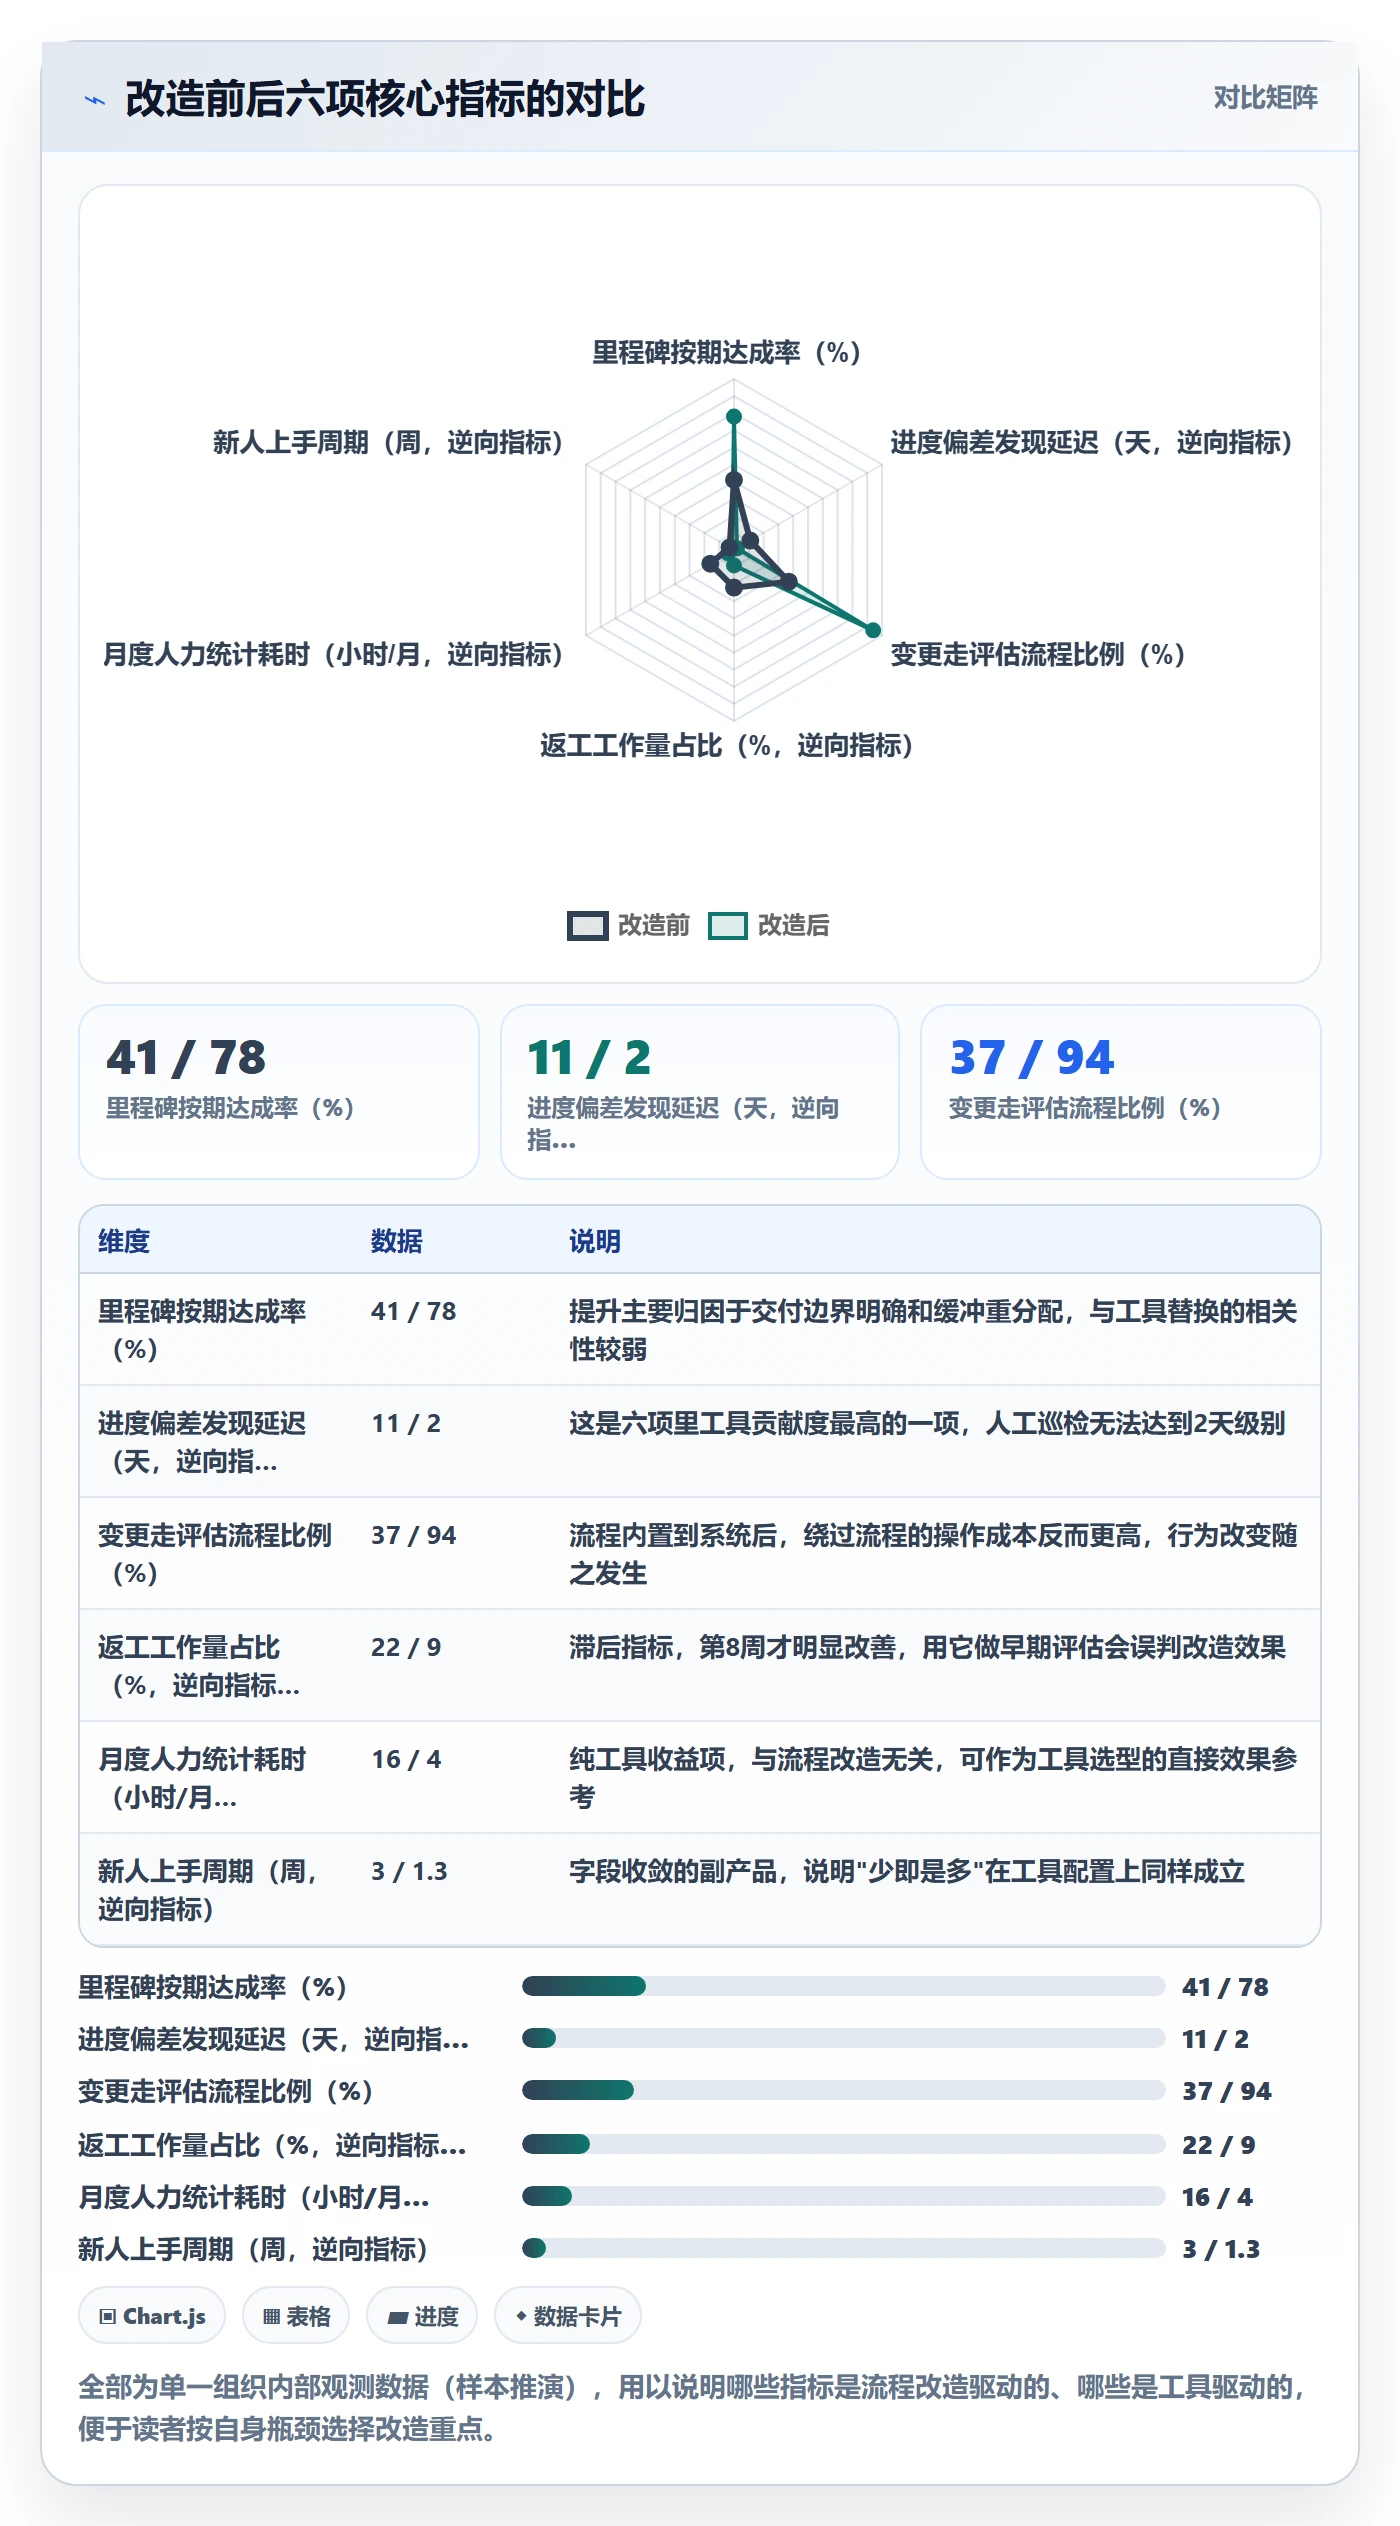Image resolution: width=1400 pixels, height=2526 pixels.
Task: Click the 新人上手周期 progress bar
Action: pos(844,2248)
